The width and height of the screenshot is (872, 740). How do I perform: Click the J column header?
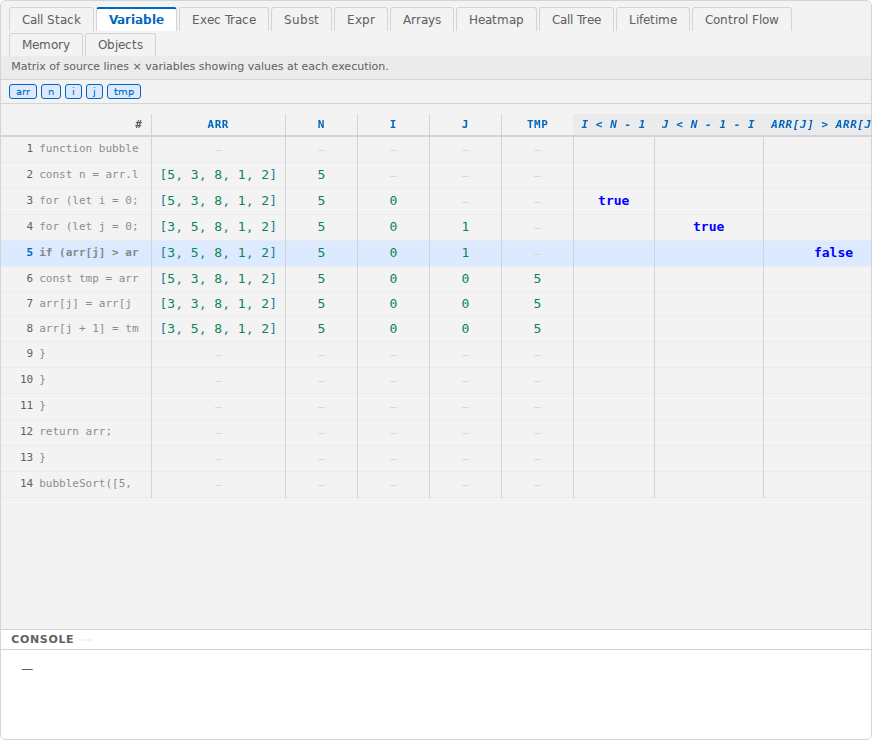[465, 124]
